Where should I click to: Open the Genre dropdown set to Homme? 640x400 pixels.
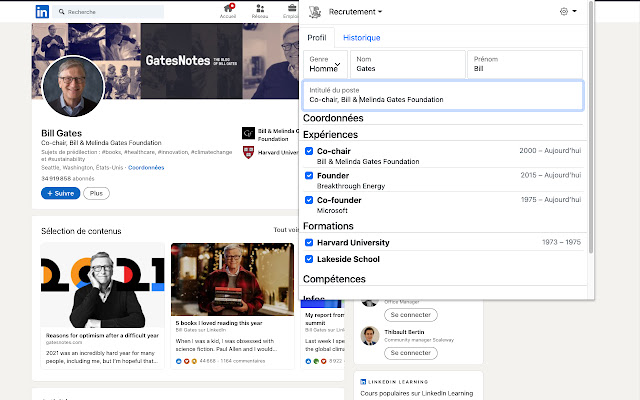(325, 64)
